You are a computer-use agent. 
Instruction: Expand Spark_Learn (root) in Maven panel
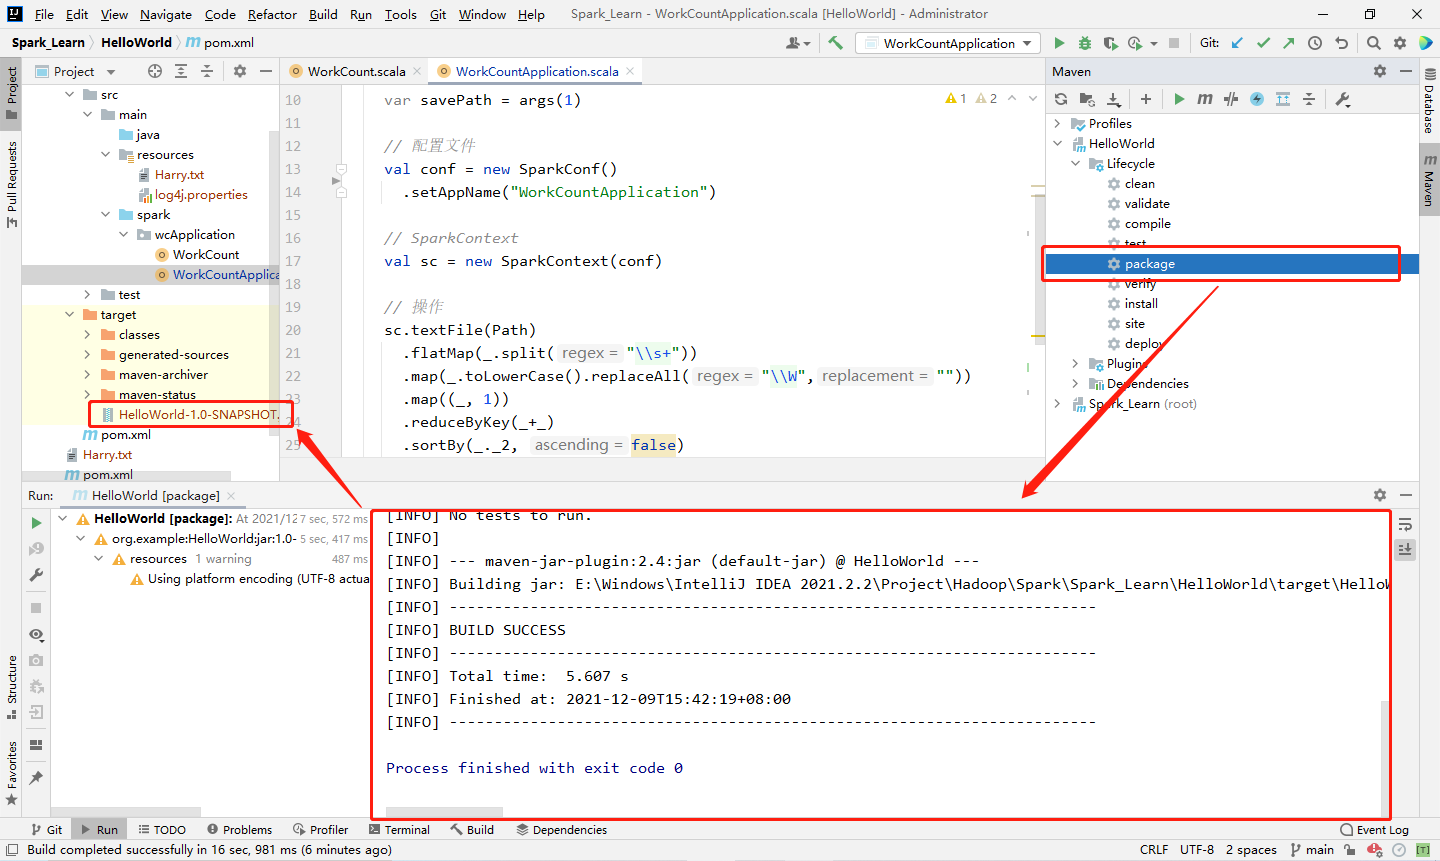click(1058, 403)
